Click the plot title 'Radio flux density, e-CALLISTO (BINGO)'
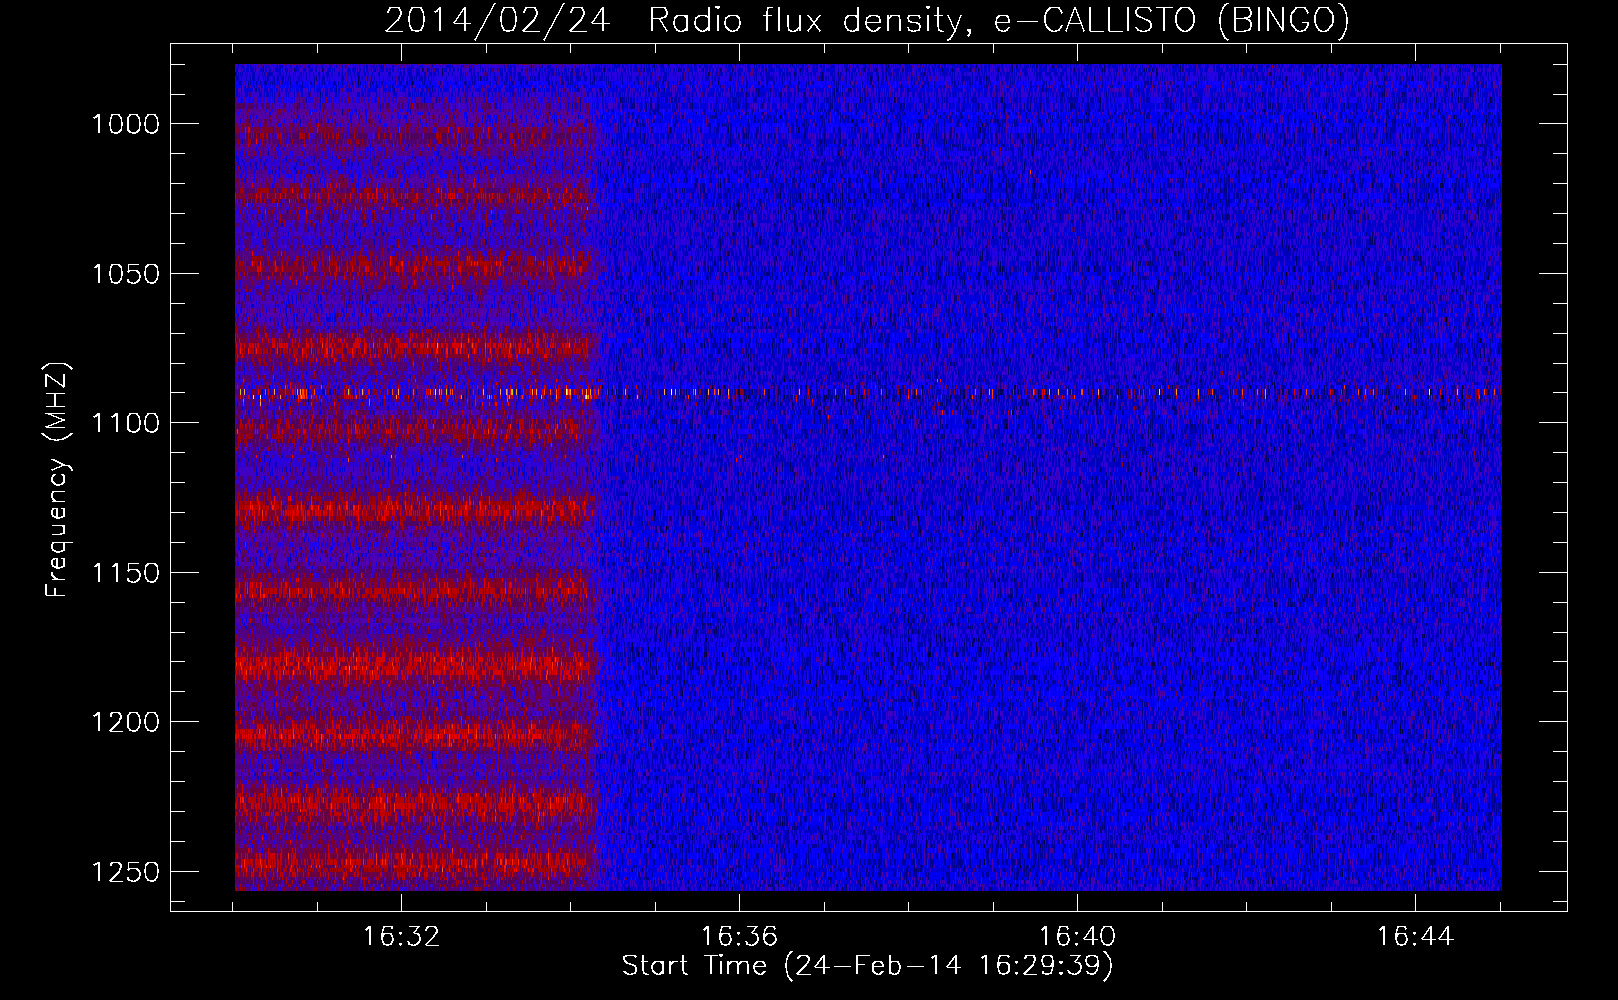This screenshot has height=1000, width=1618. (x=999, y=20)
